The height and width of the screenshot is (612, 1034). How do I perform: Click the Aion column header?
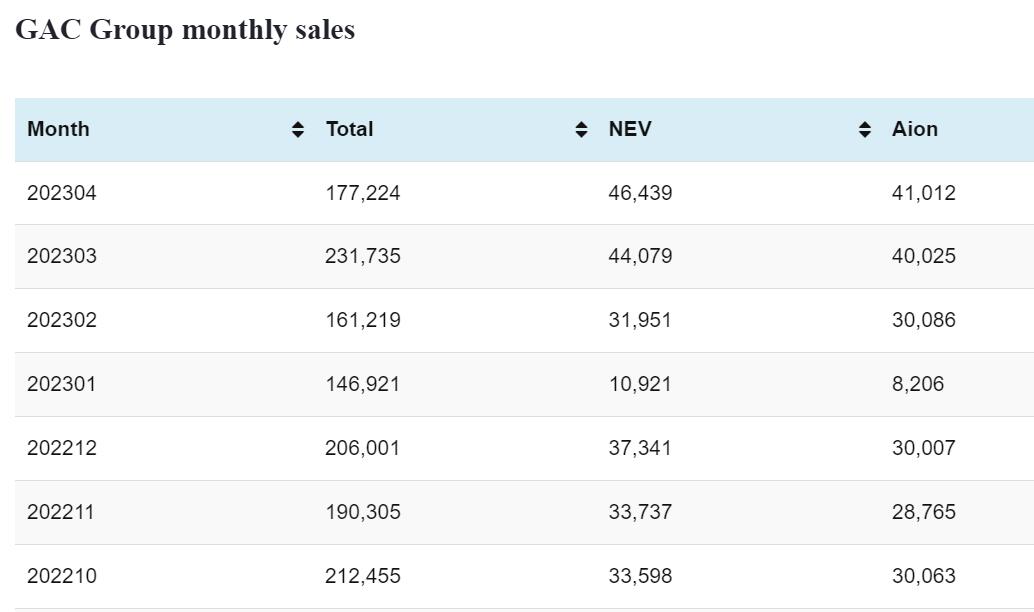tap(915, 129)
